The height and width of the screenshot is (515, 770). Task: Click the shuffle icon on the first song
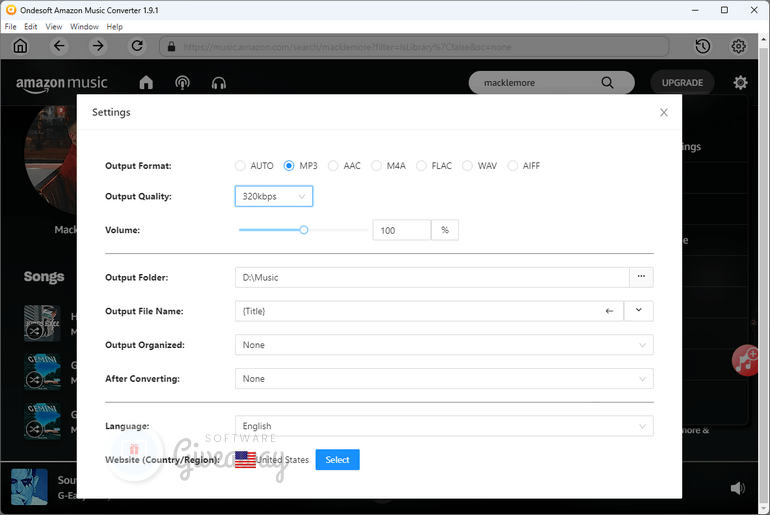click(34, 331)
